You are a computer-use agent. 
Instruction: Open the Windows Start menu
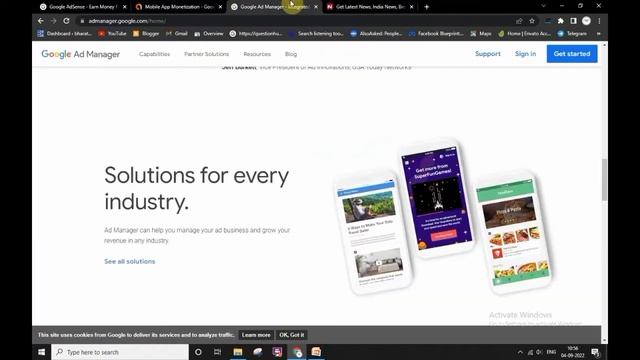[42, 352]
